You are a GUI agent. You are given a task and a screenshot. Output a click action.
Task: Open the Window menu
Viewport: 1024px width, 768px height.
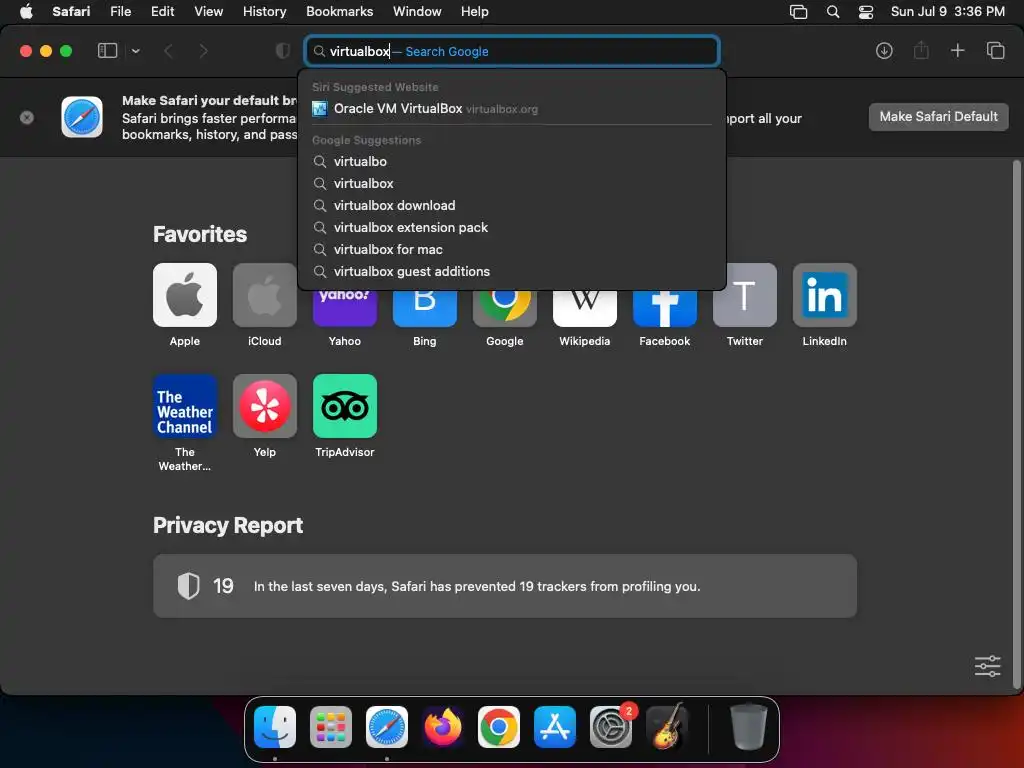(x=417, y=11)
